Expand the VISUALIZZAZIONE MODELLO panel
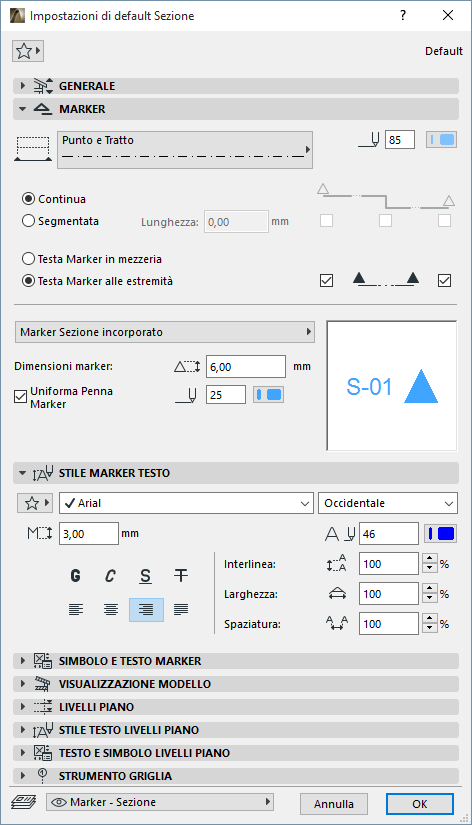Screen dimensions: 472x825 point(236,684)
